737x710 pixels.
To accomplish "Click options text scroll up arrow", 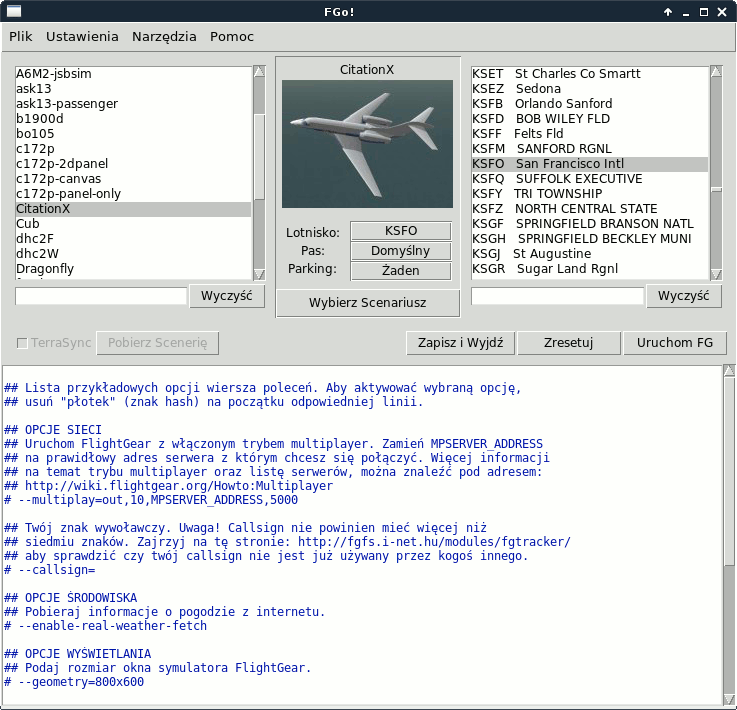I will 729,371.
